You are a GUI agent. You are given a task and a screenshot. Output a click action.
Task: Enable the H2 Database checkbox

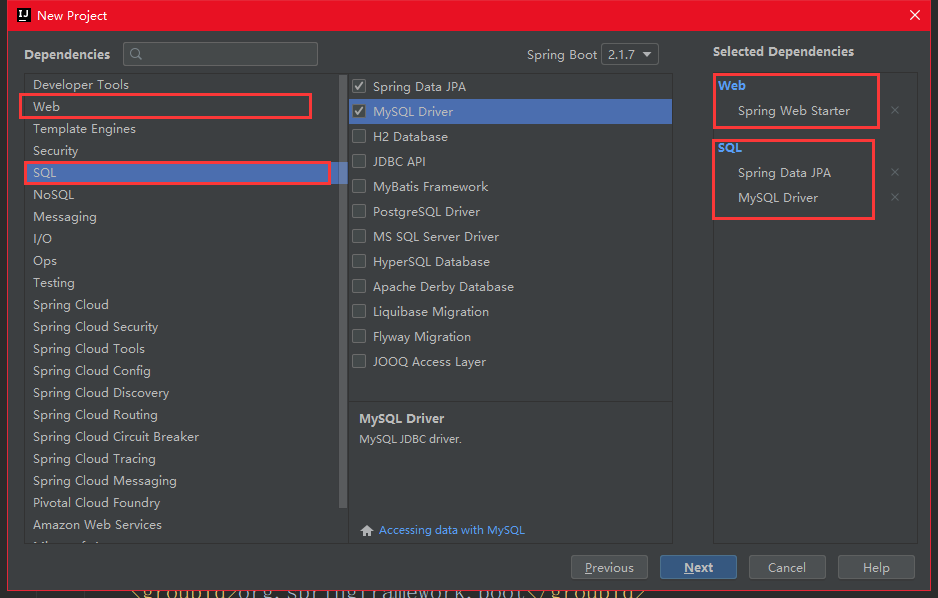click(359, 136)
